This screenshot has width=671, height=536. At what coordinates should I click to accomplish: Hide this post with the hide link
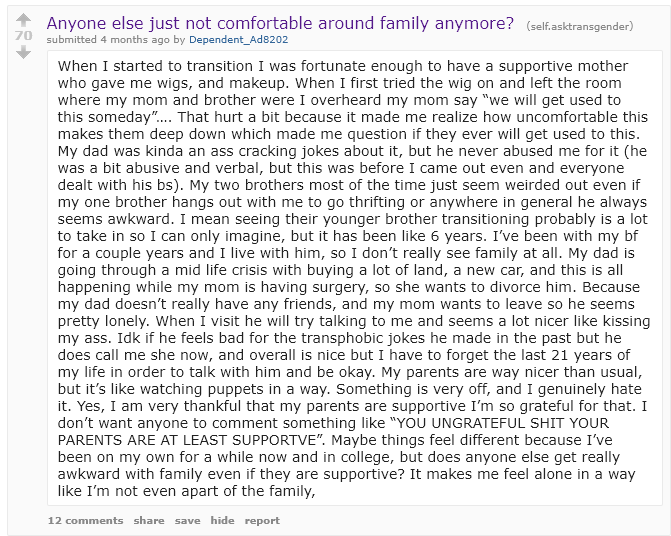click(x=222, y=520)
